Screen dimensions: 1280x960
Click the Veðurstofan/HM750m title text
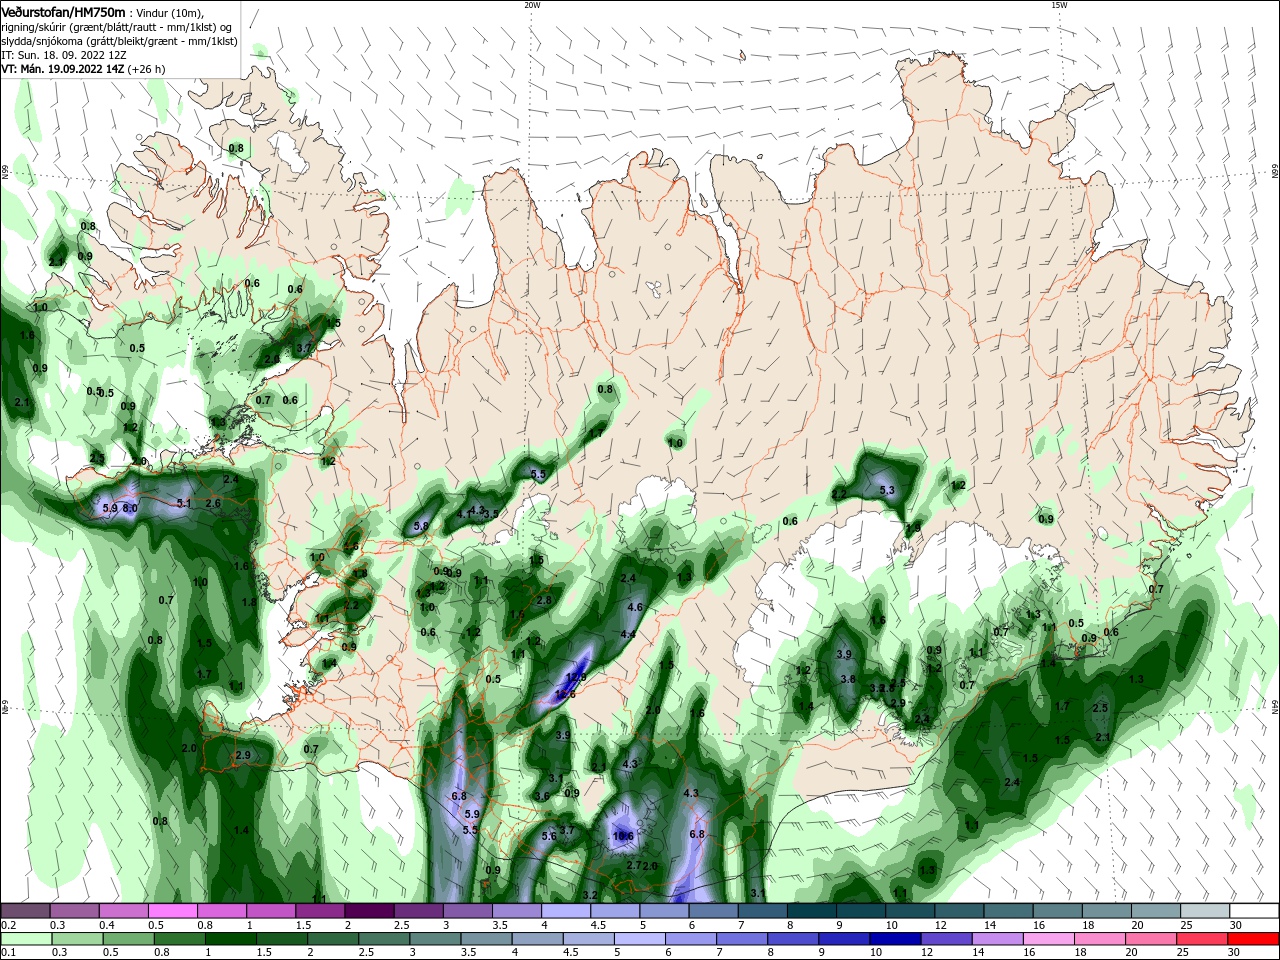coord(63,11)
